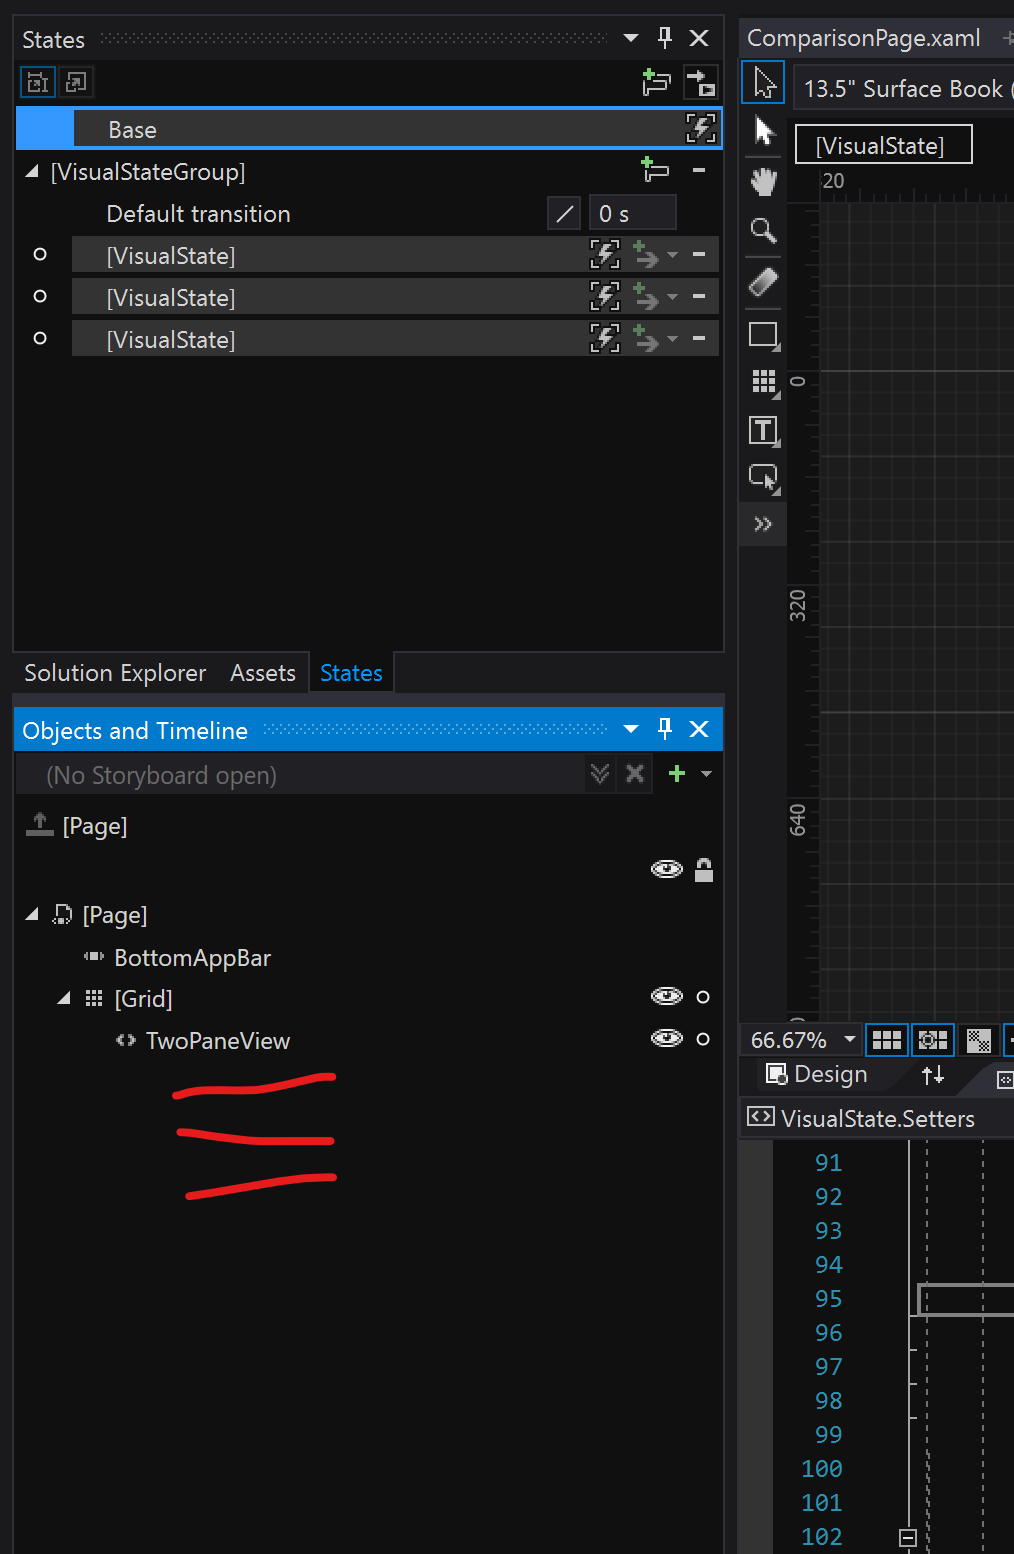Switch to Design view tab
This screenshot has width=1014, height=1554.
pos(817,1075)
